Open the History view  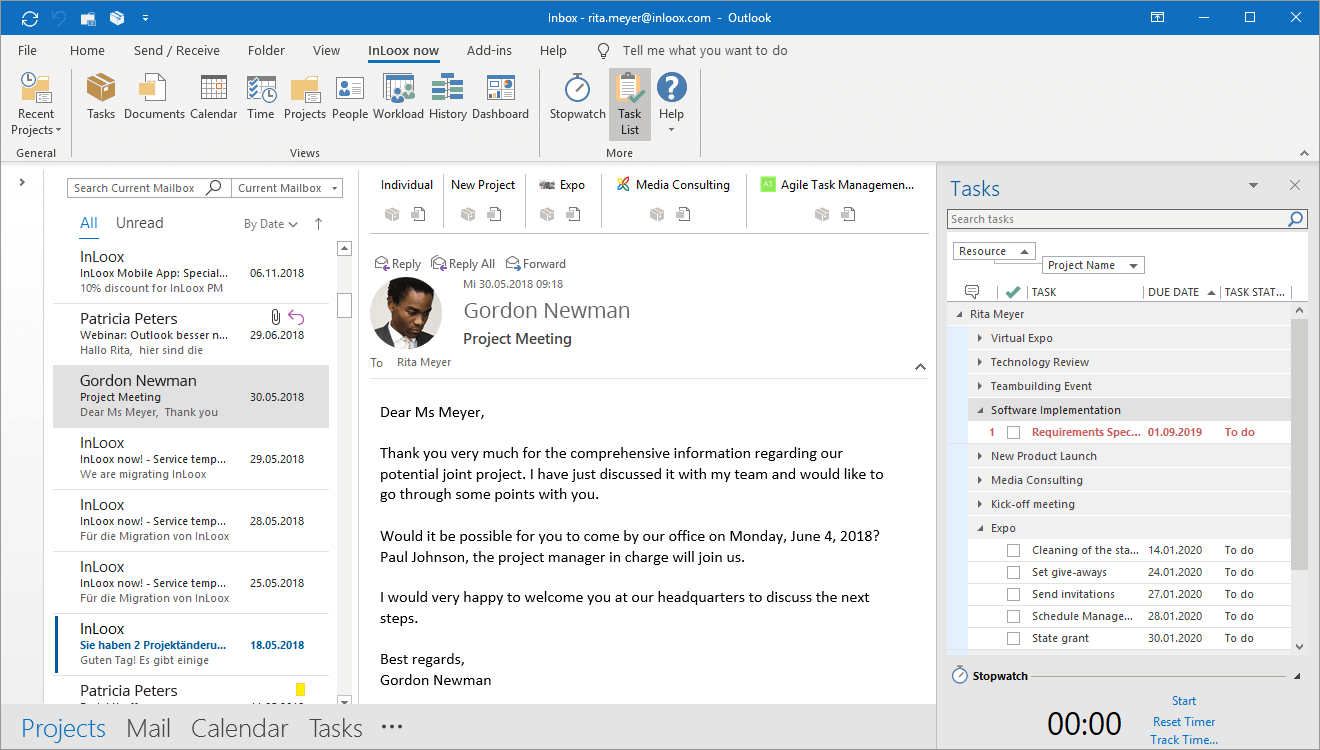448,97
